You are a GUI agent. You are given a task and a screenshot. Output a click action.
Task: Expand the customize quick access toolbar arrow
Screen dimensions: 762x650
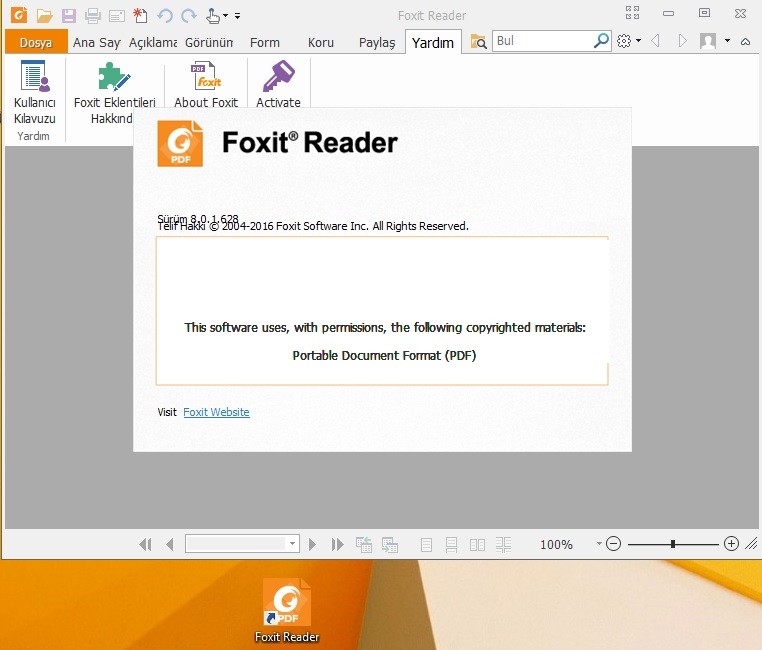point(238,16)
